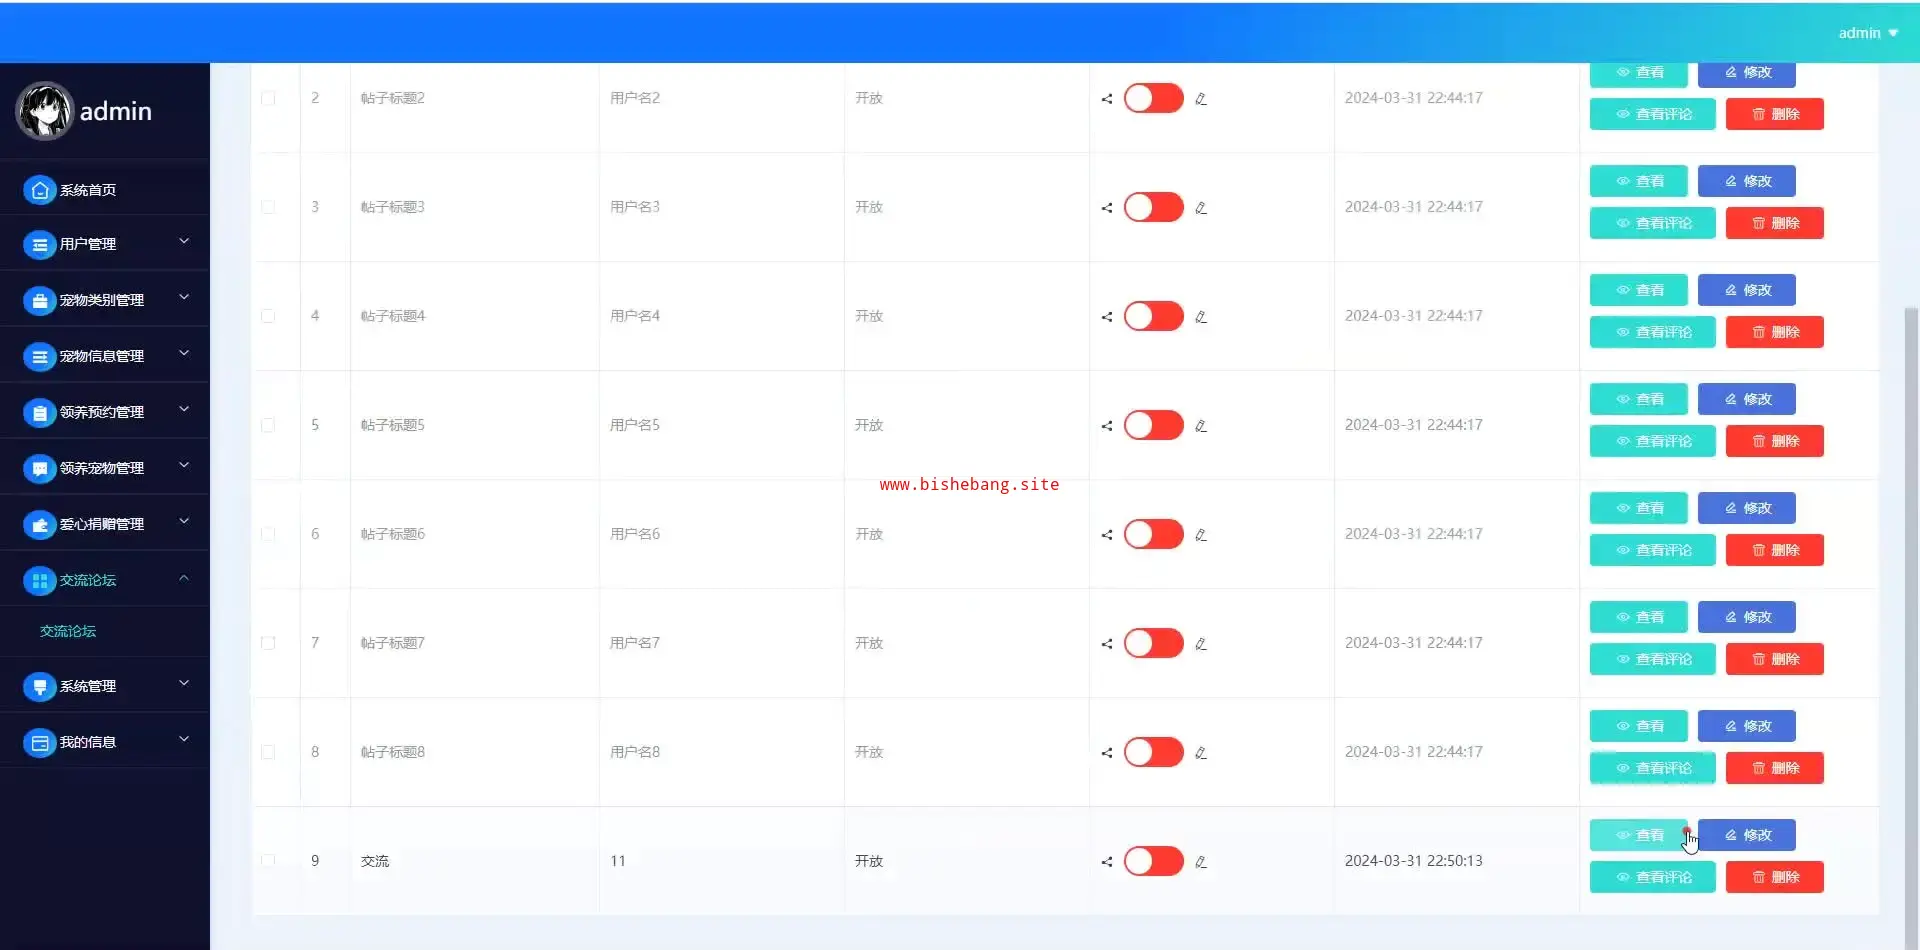
Task: Click the trash icon on 删除 for 帖子标题4
Action: coord(1759,332)
